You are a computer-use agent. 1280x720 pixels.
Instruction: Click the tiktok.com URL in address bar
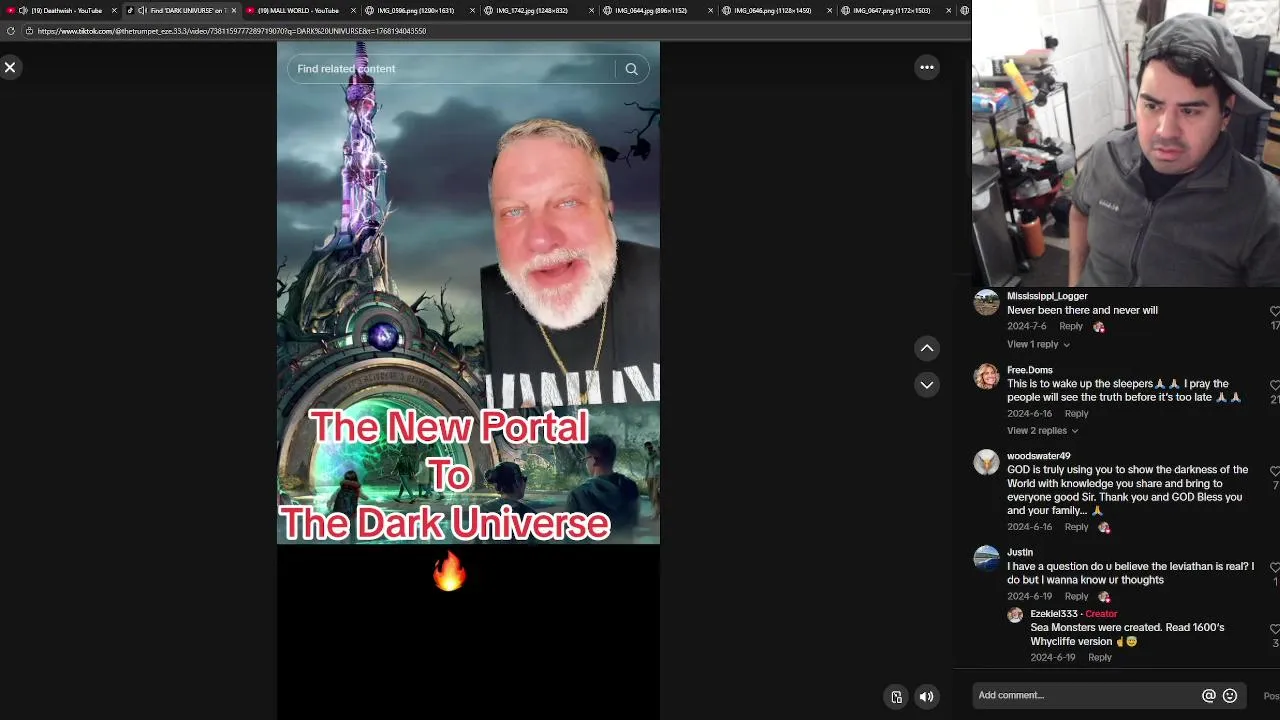pos(232,31)
